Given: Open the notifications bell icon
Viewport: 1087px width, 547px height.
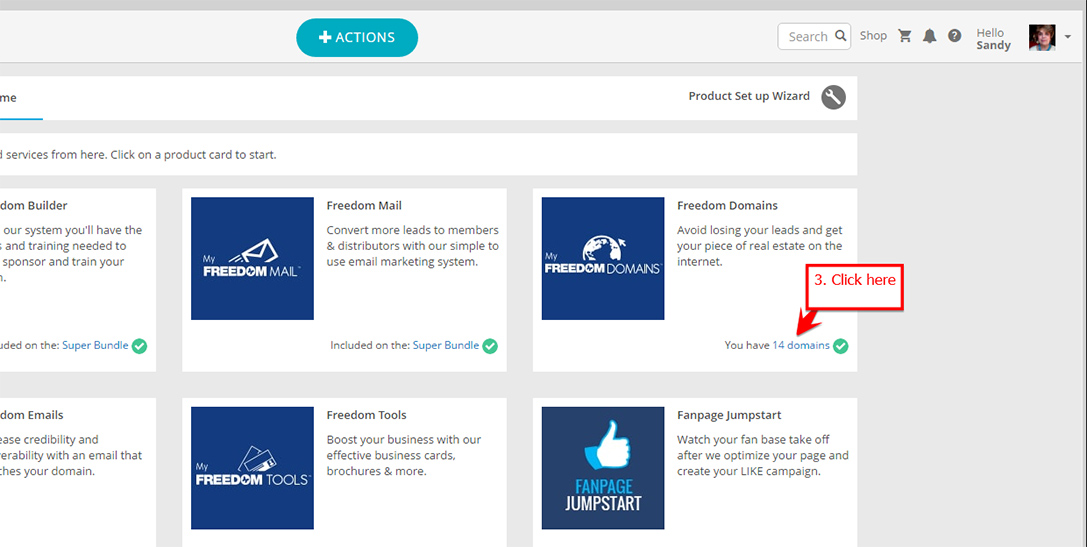Looking at the screenshot, I should pyautogui.click(x=930, y=36).
